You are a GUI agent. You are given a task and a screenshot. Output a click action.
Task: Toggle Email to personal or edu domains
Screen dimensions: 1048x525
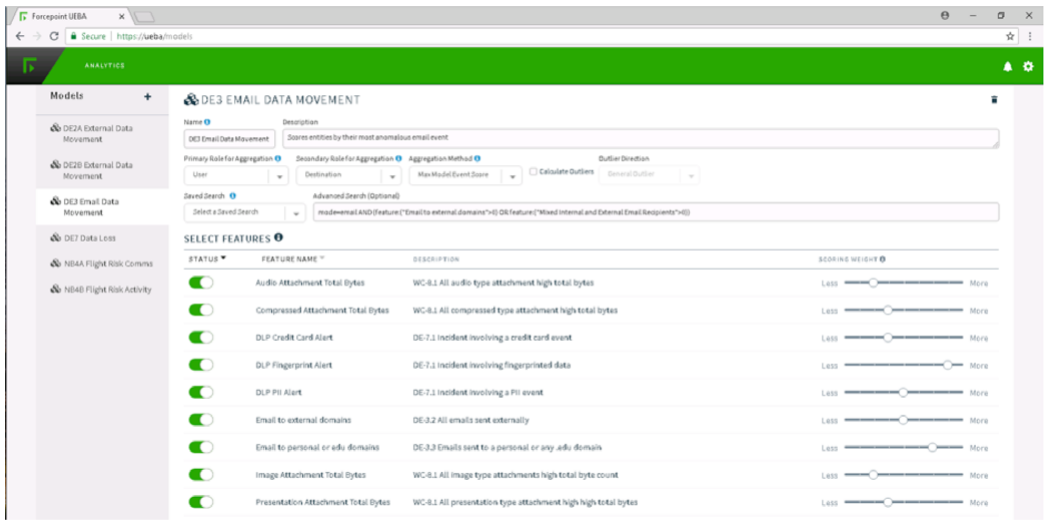point(201,447)
